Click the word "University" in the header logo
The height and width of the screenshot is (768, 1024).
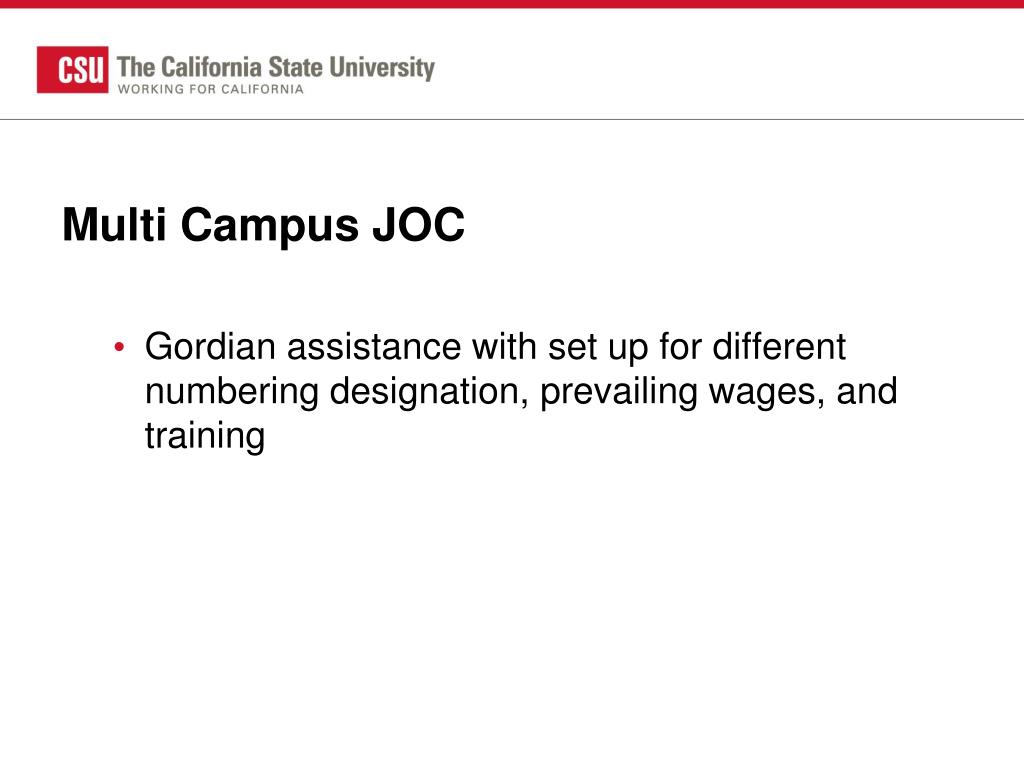(x=382, y=68)
